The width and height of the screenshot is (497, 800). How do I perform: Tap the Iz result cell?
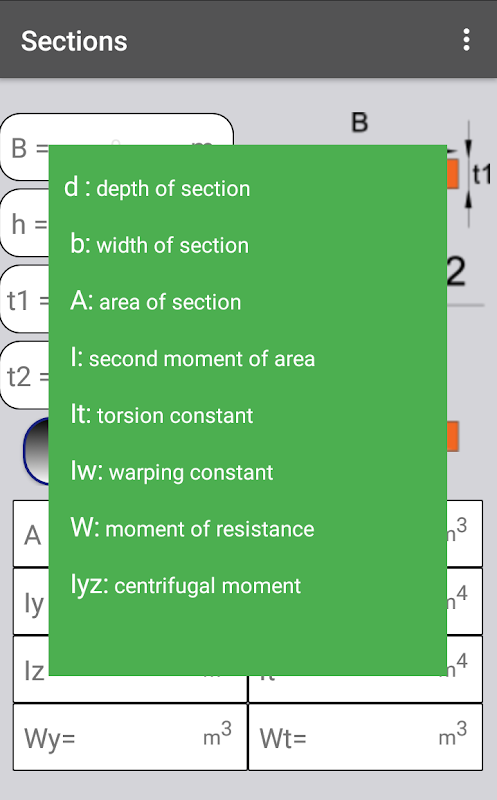[31, 669]
